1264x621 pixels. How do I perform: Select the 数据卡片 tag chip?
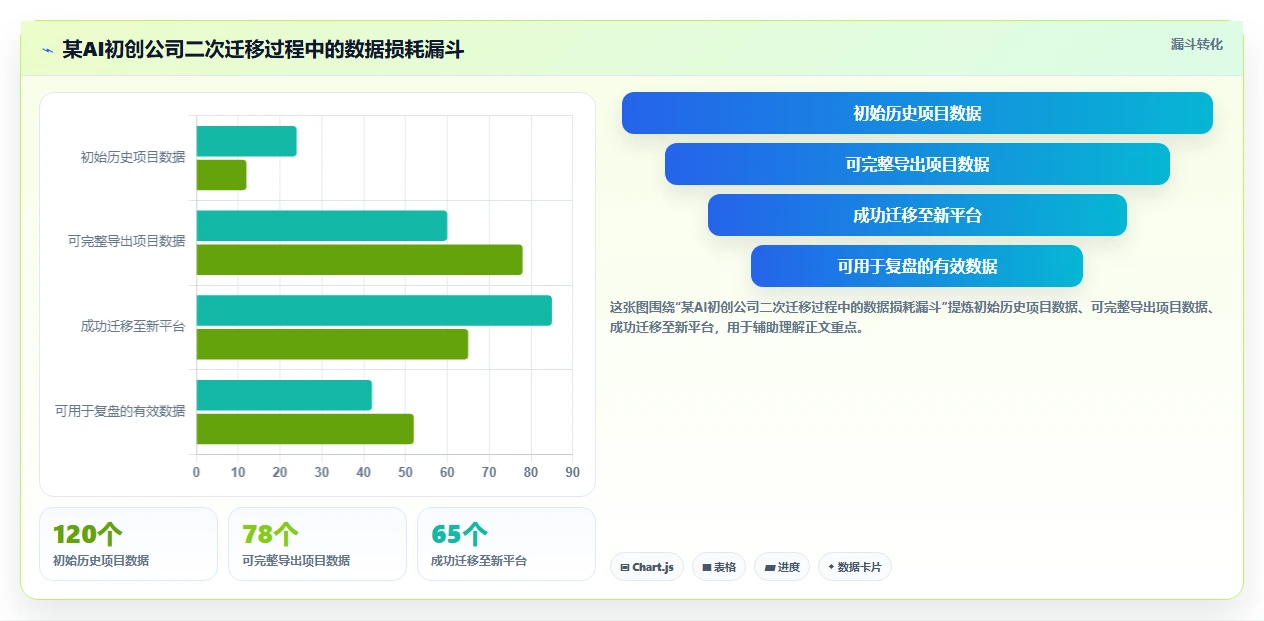tap(855, 567)
